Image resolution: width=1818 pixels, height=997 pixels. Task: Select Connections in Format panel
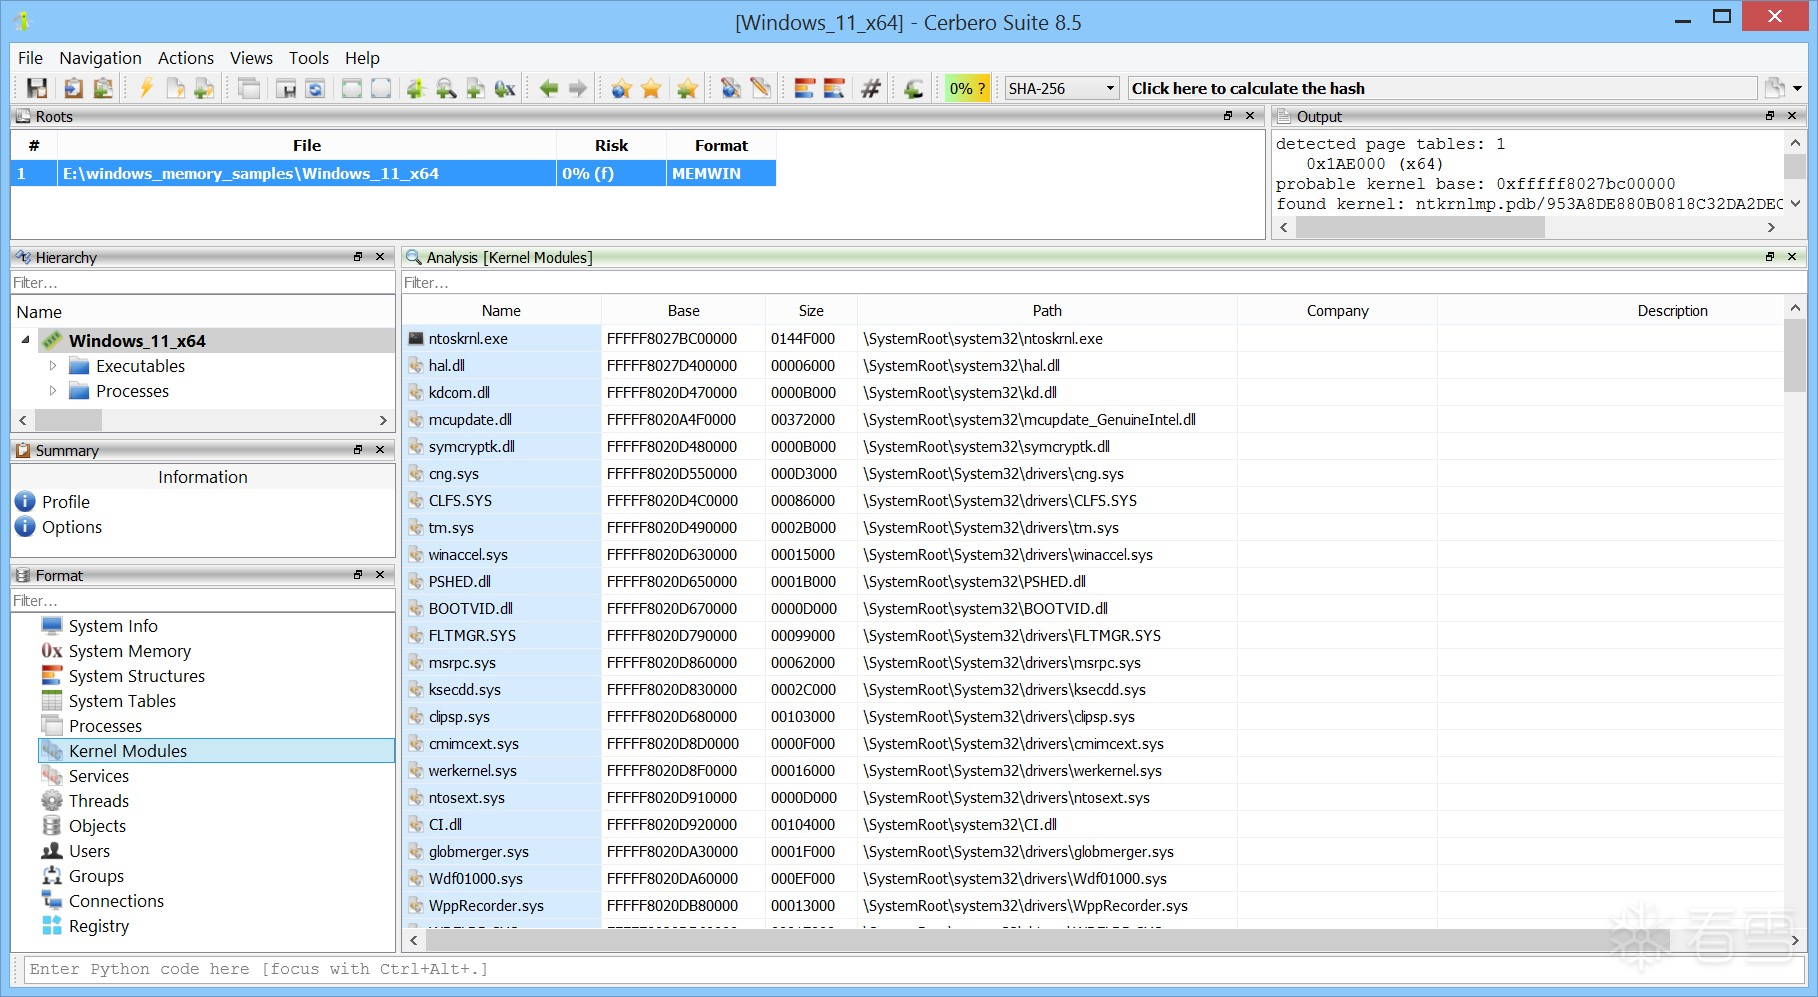[116, 901]
